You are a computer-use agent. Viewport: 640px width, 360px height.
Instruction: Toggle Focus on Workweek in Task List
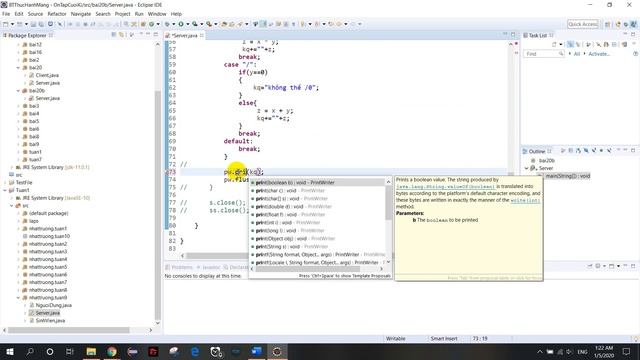pos(588,44)
